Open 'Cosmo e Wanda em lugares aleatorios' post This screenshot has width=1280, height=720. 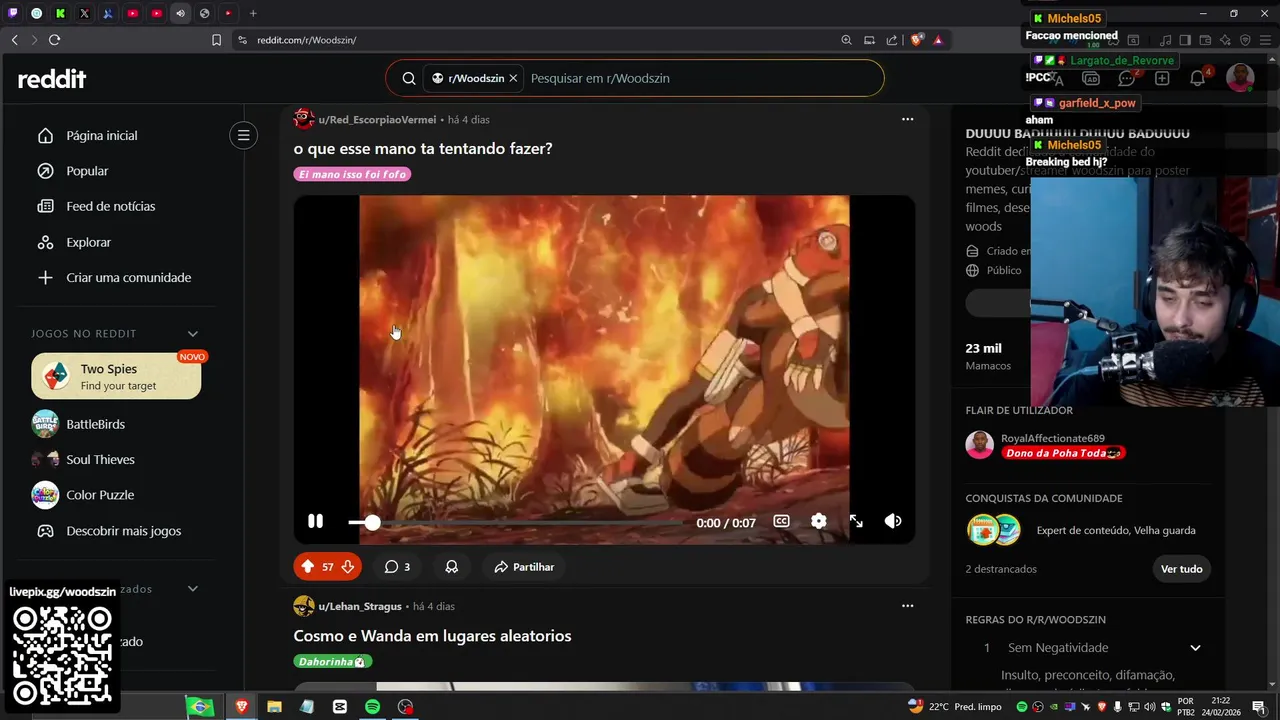point(432,636)
